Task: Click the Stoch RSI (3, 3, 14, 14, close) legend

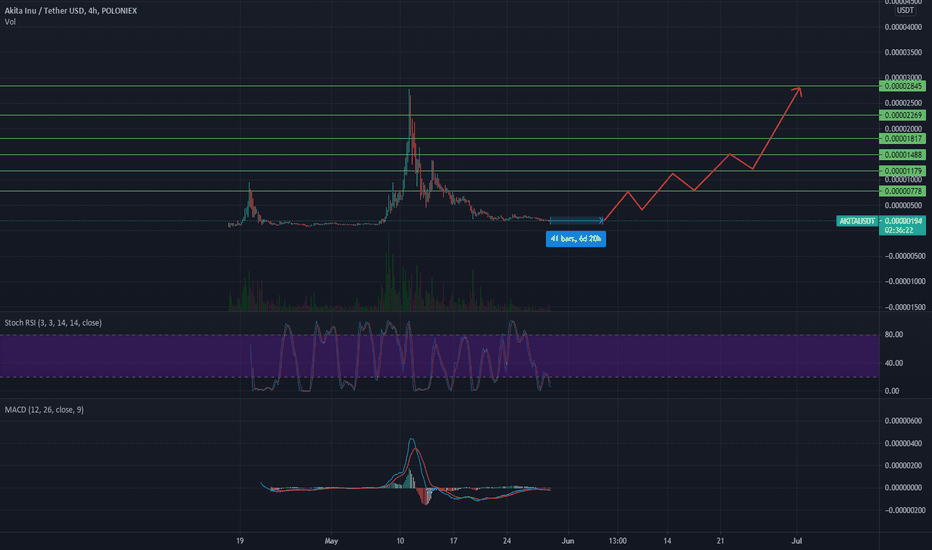Action: [x=53, y=323]
